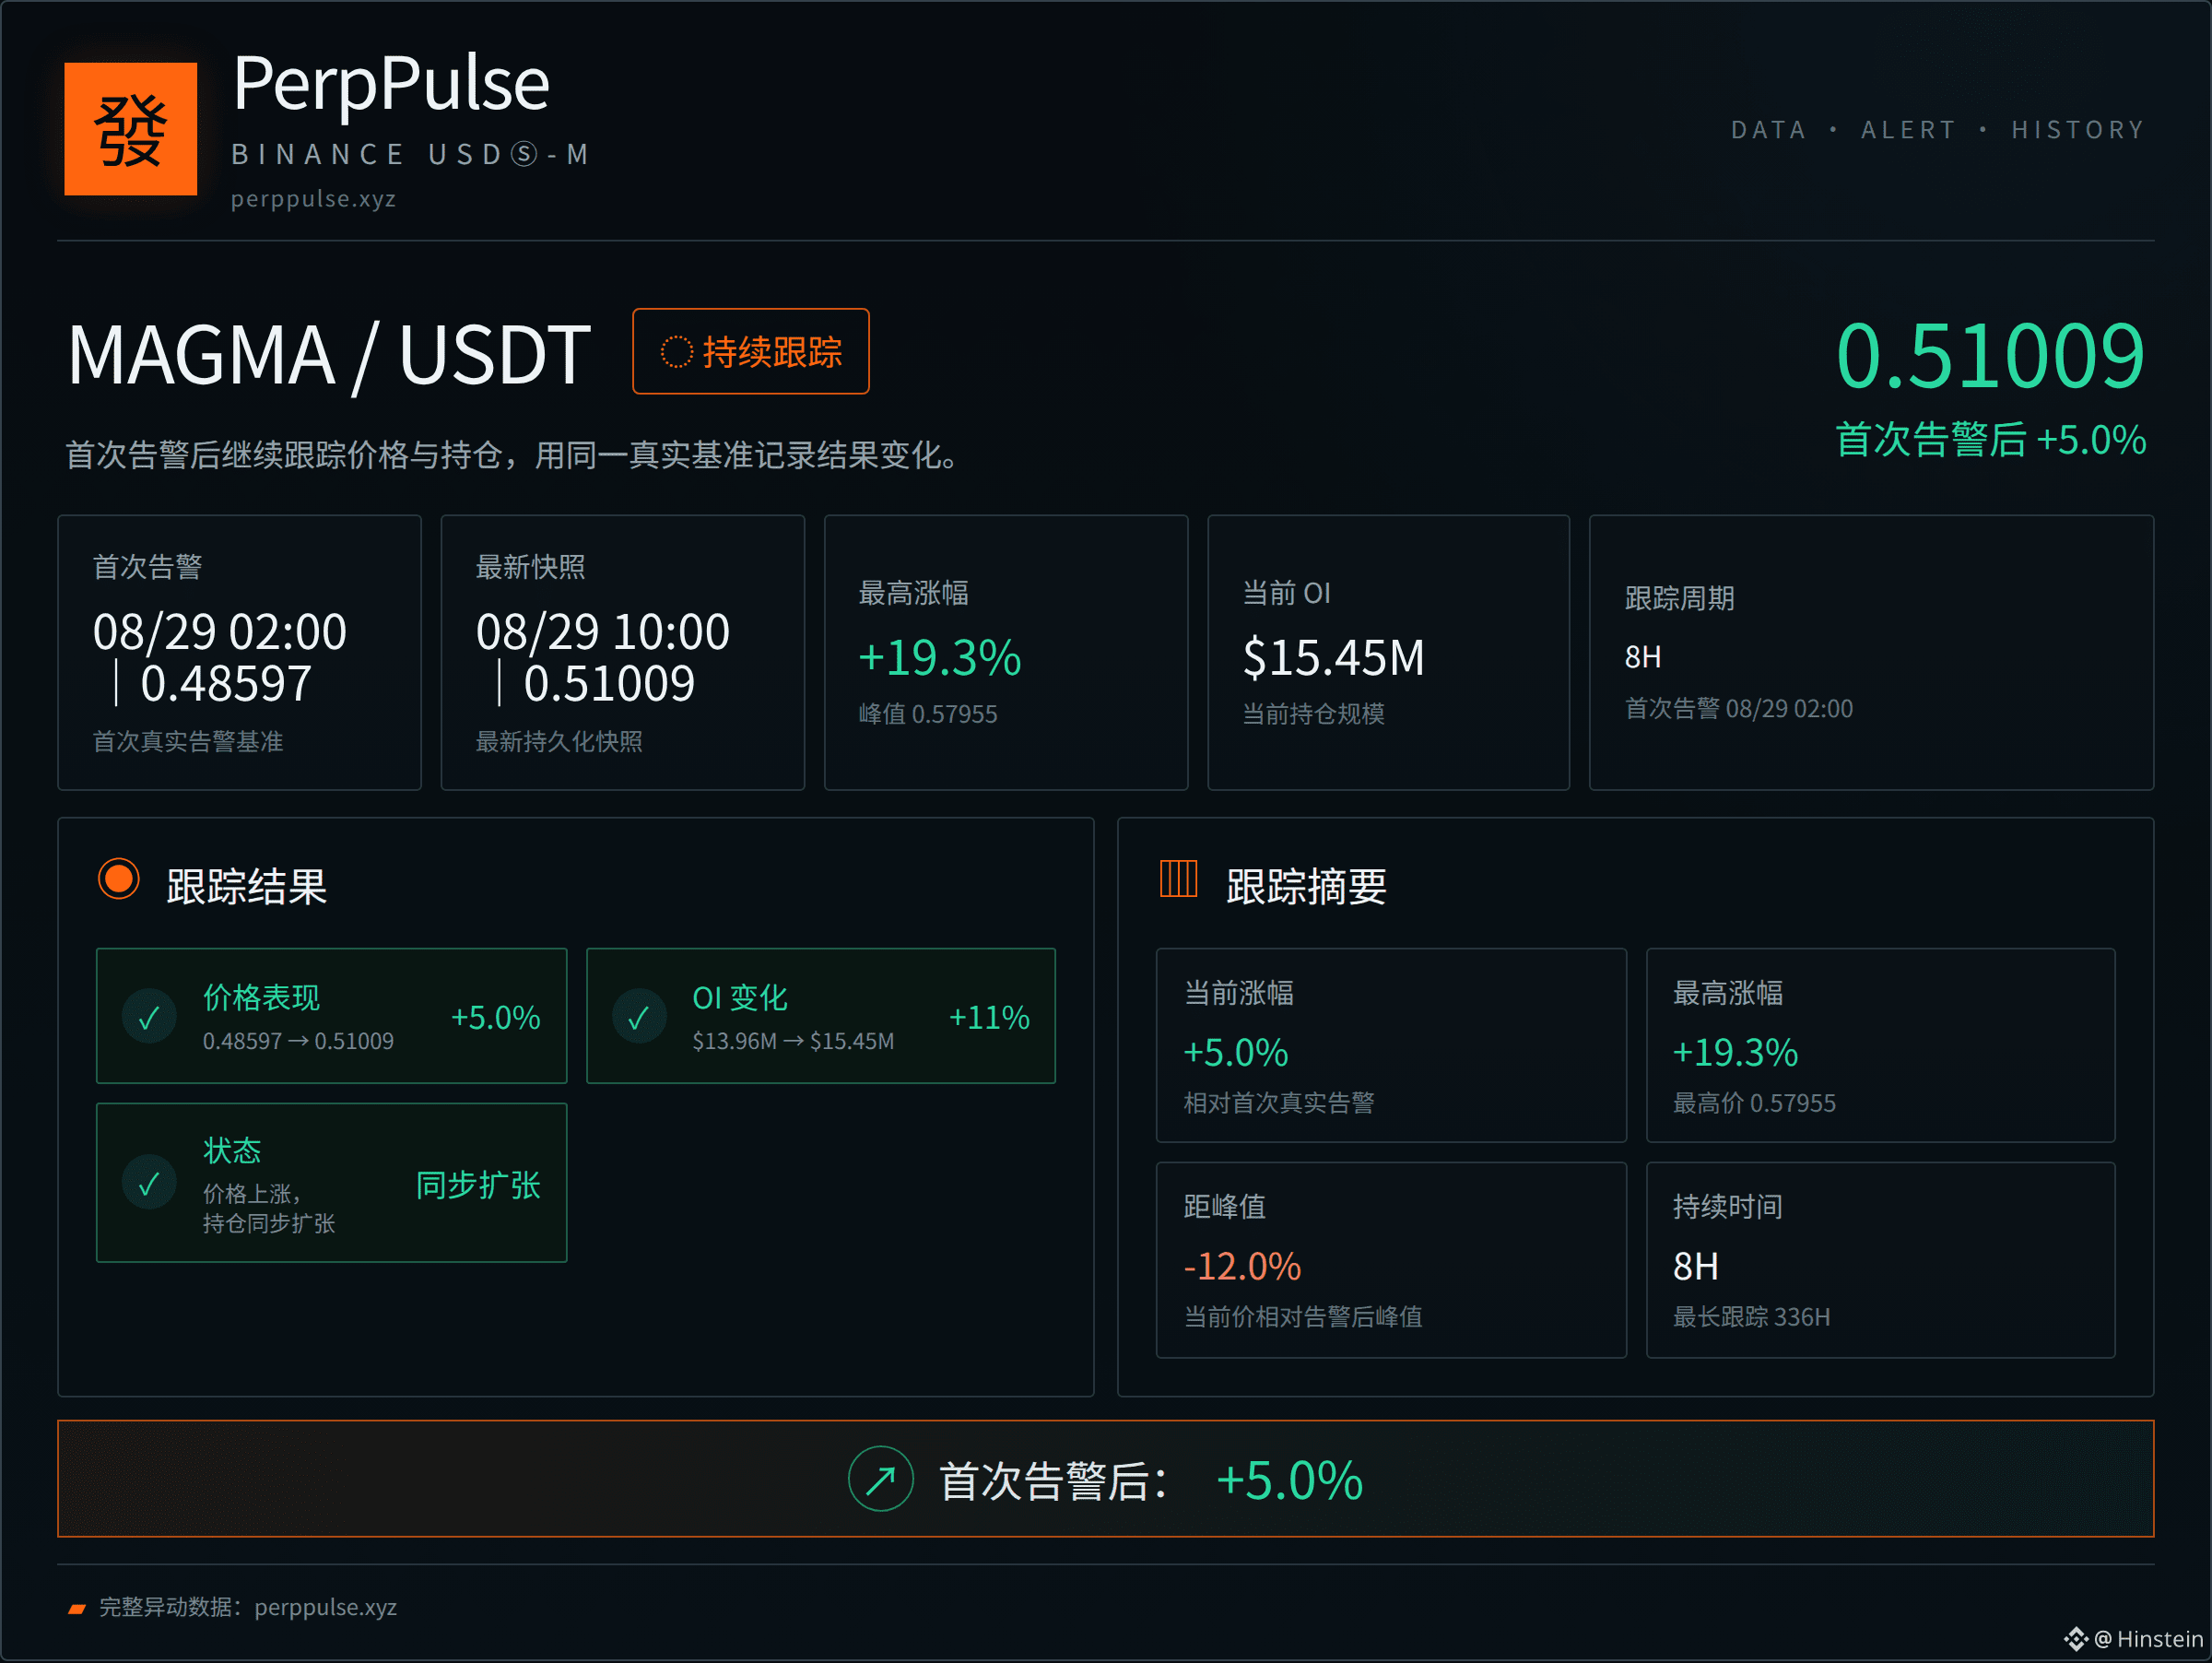Open the HISTORY menu item
2212x1663 pixels.
2078,130
